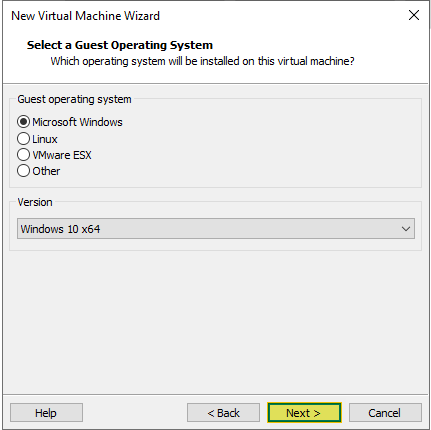Click the Microsoft Windows label text
The width and height of the screenshot is (431, 430).
[77, 122]
